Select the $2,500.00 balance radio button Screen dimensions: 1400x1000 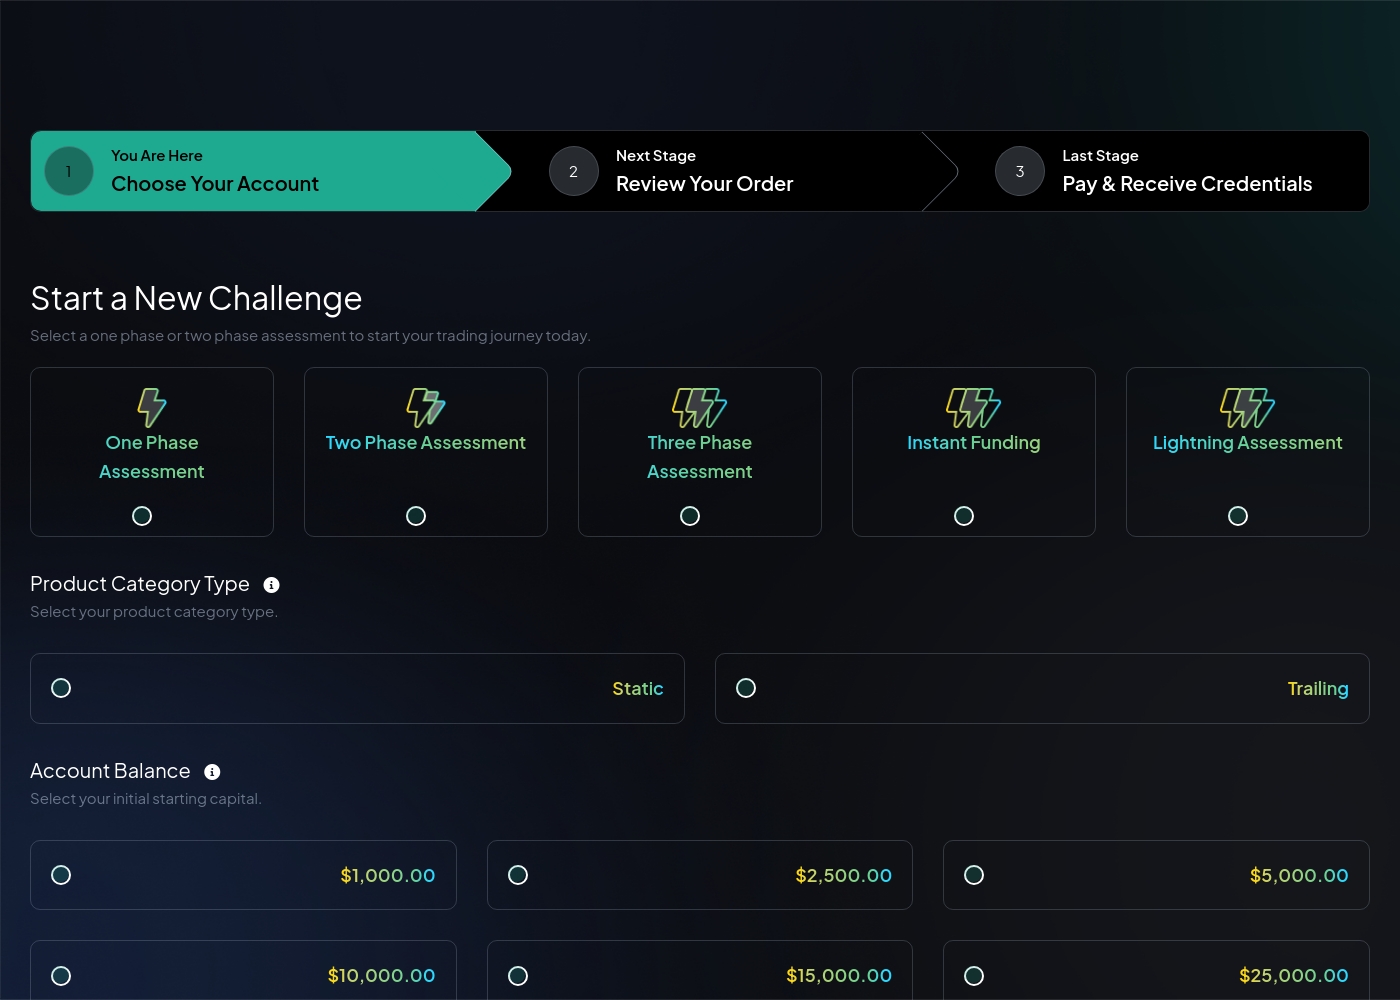518,875
